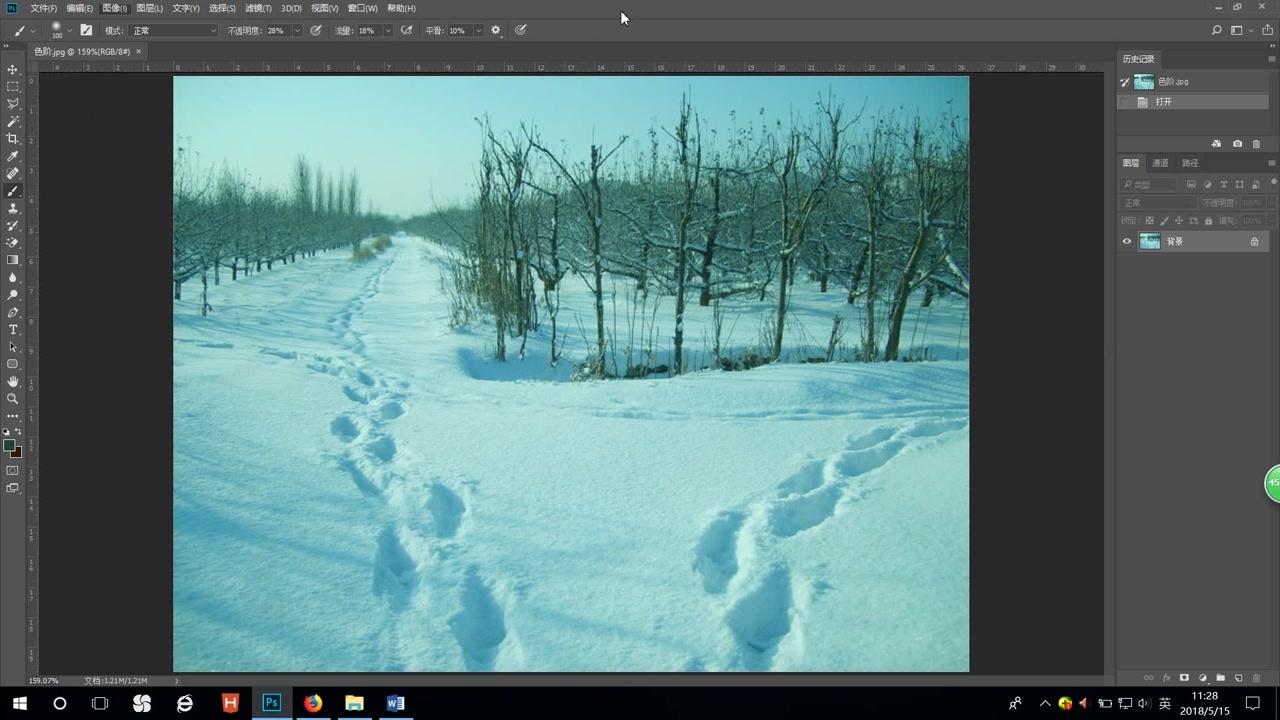Select the Pen tool
Viewport: 1280px width, 720px height.
[x=13, y=312]
